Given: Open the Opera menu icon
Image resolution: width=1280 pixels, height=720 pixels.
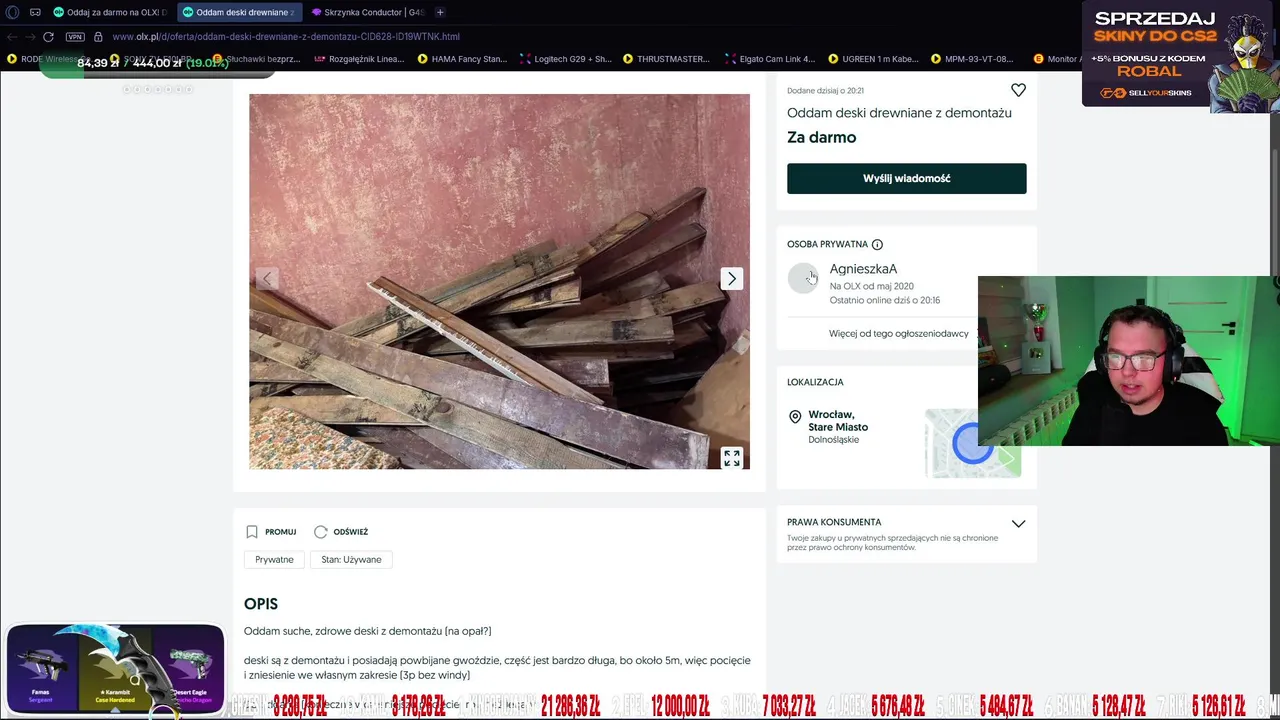Looking at the screenshot, I should coord(13,12).
